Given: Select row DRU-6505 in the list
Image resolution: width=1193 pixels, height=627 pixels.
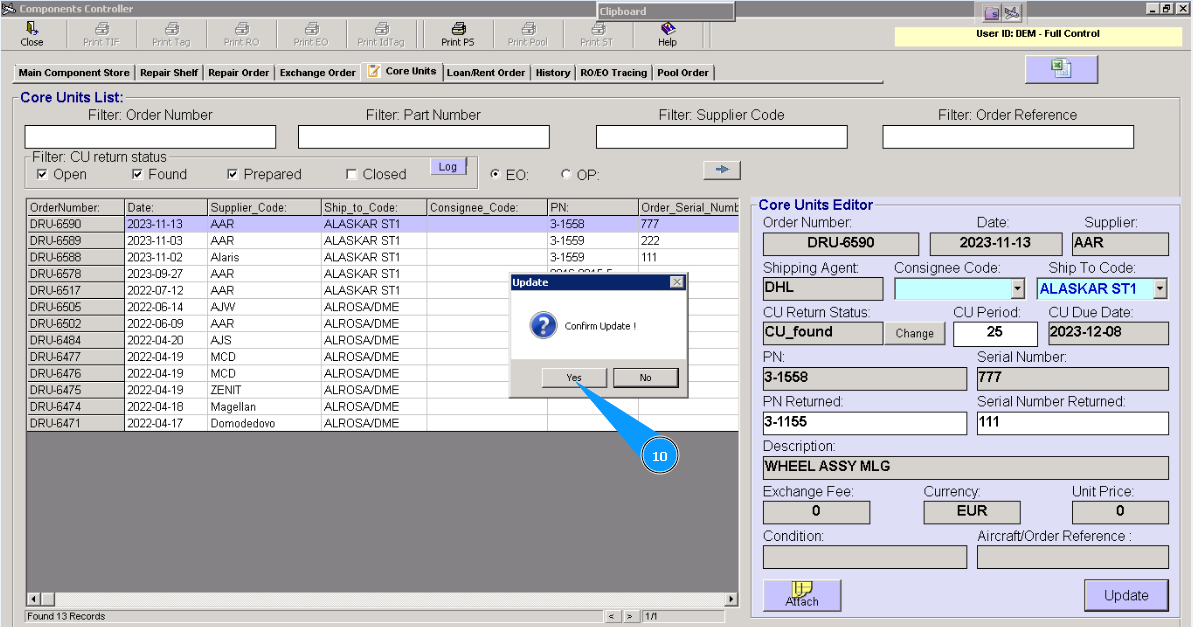Looking at the screenshot, I should click(x=383, y=307).
